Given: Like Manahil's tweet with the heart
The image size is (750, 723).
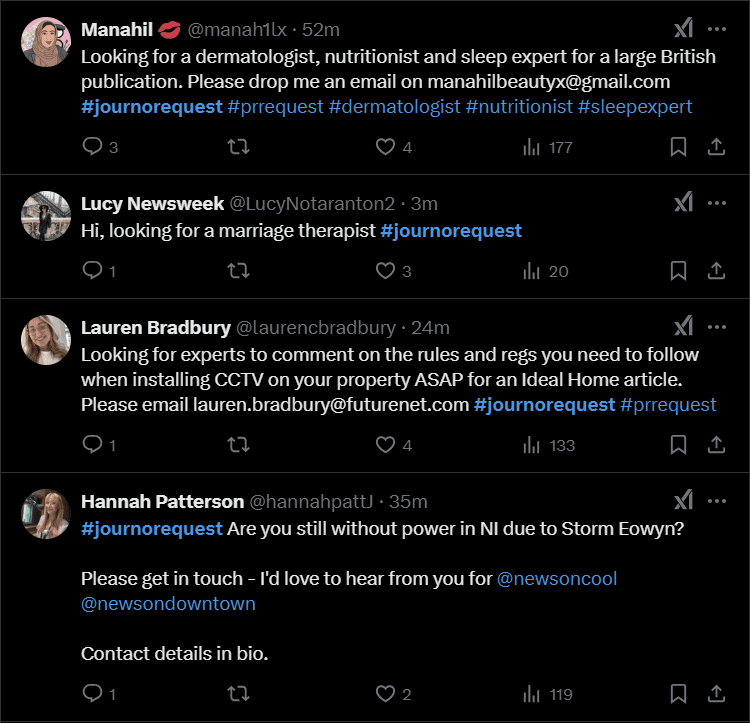Looking at the screenshot, I should coord(386,147).
